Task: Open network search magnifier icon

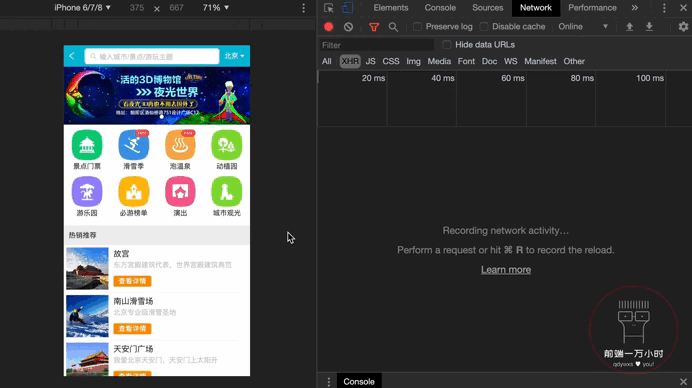Action: [393, 27]
